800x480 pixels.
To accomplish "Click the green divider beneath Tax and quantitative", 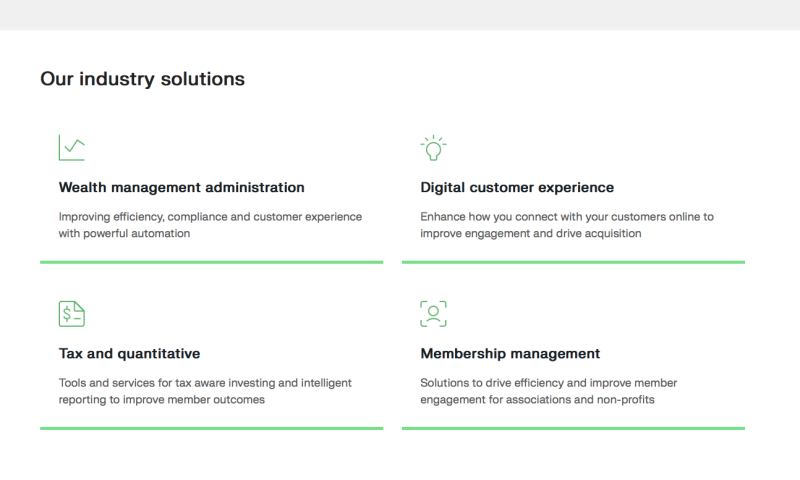I will pos(211,428).
